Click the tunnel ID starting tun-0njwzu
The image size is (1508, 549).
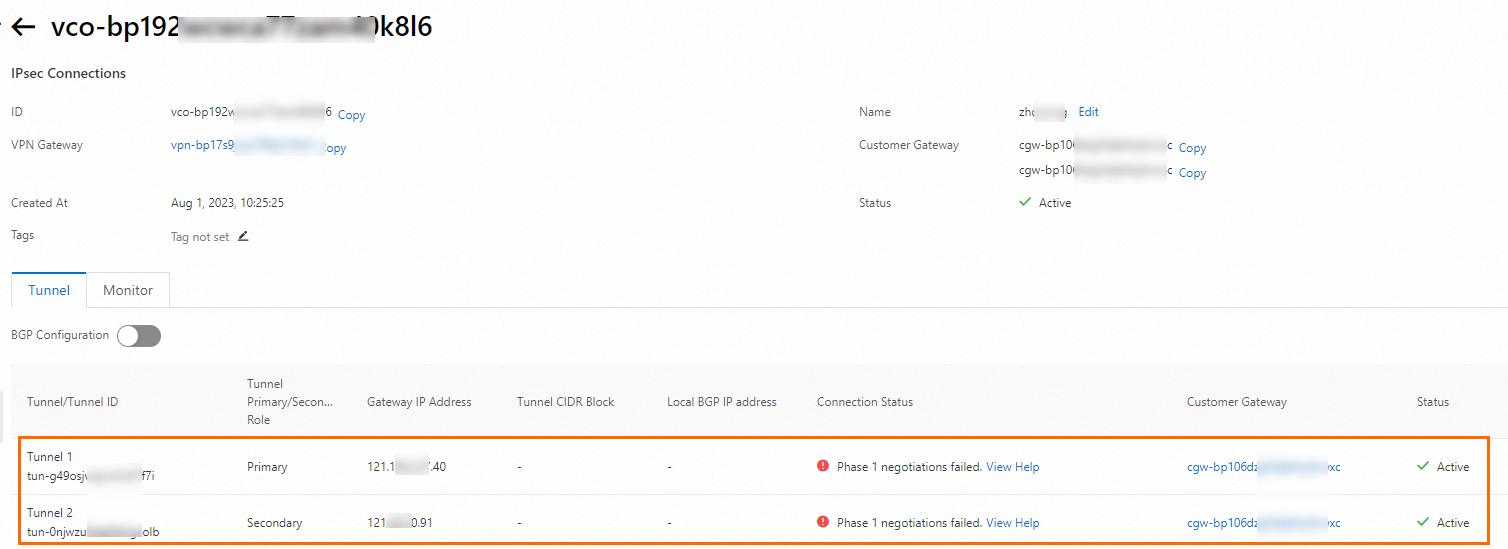93,532
